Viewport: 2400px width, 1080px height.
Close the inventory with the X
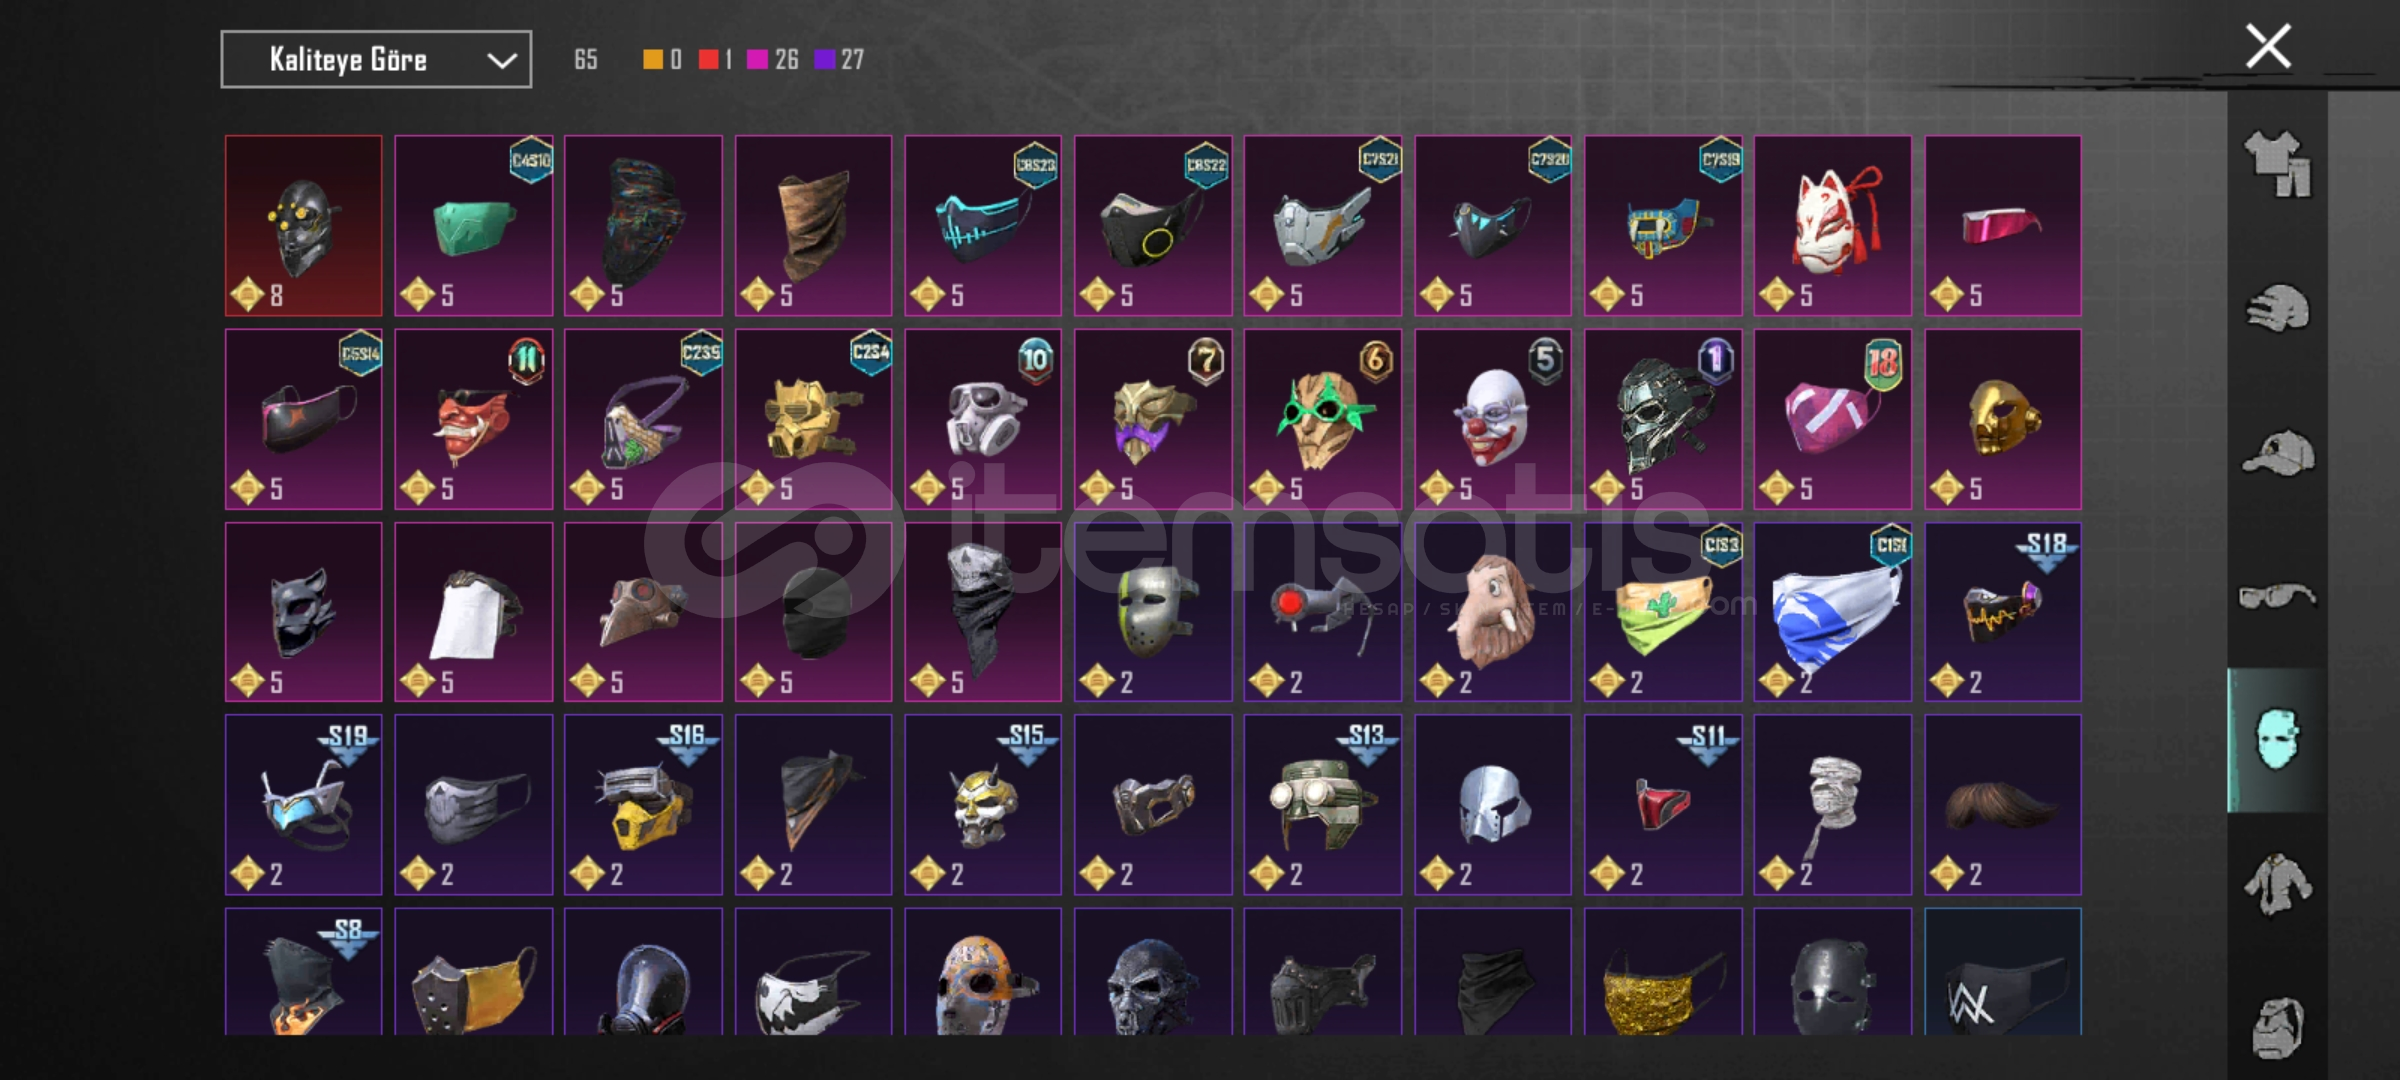click(2268, 46)
